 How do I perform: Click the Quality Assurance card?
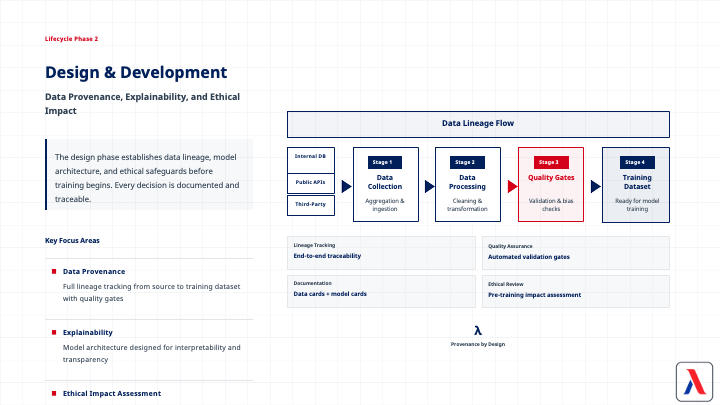[x=575, y=252]
